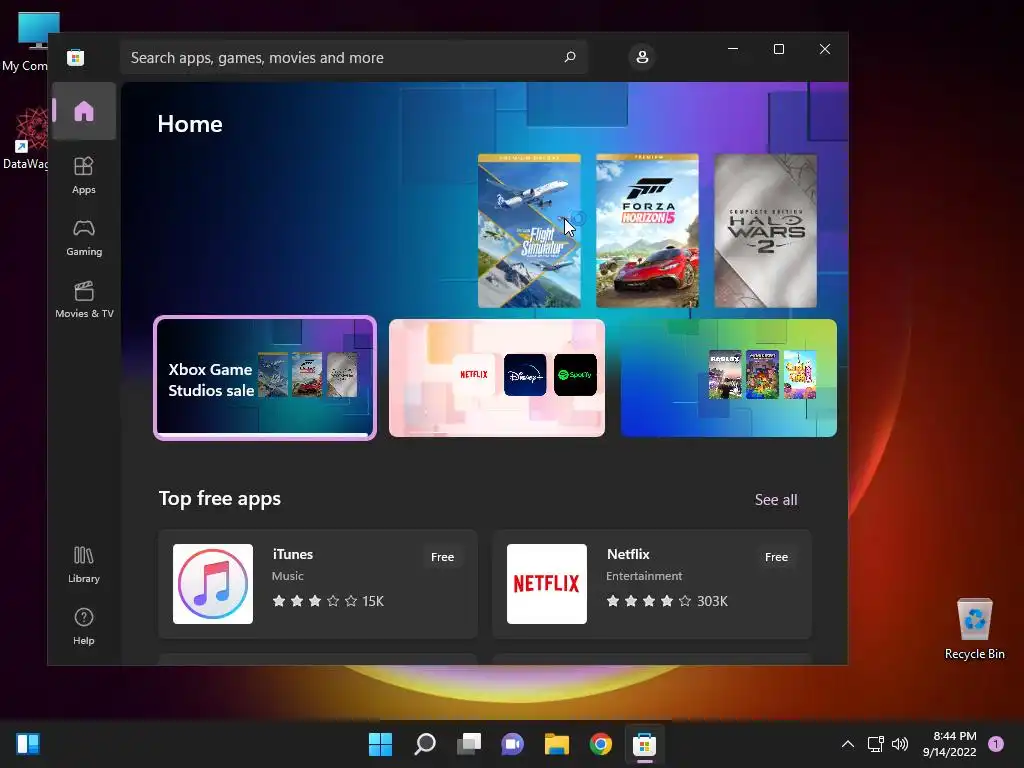The height and width of the screenshot is (768, 1024).
Task: Click the Netflix icon in the streaming banner
Action: tap(473, 375)
